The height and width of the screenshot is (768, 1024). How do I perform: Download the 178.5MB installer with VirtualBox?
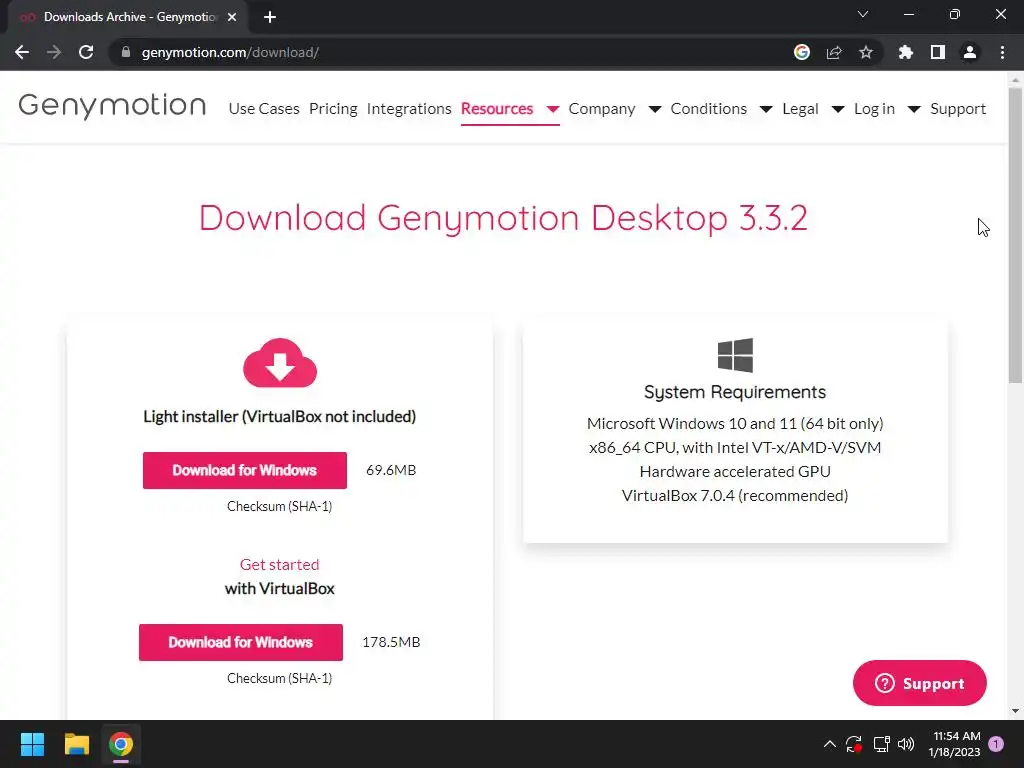coord(241,642)
